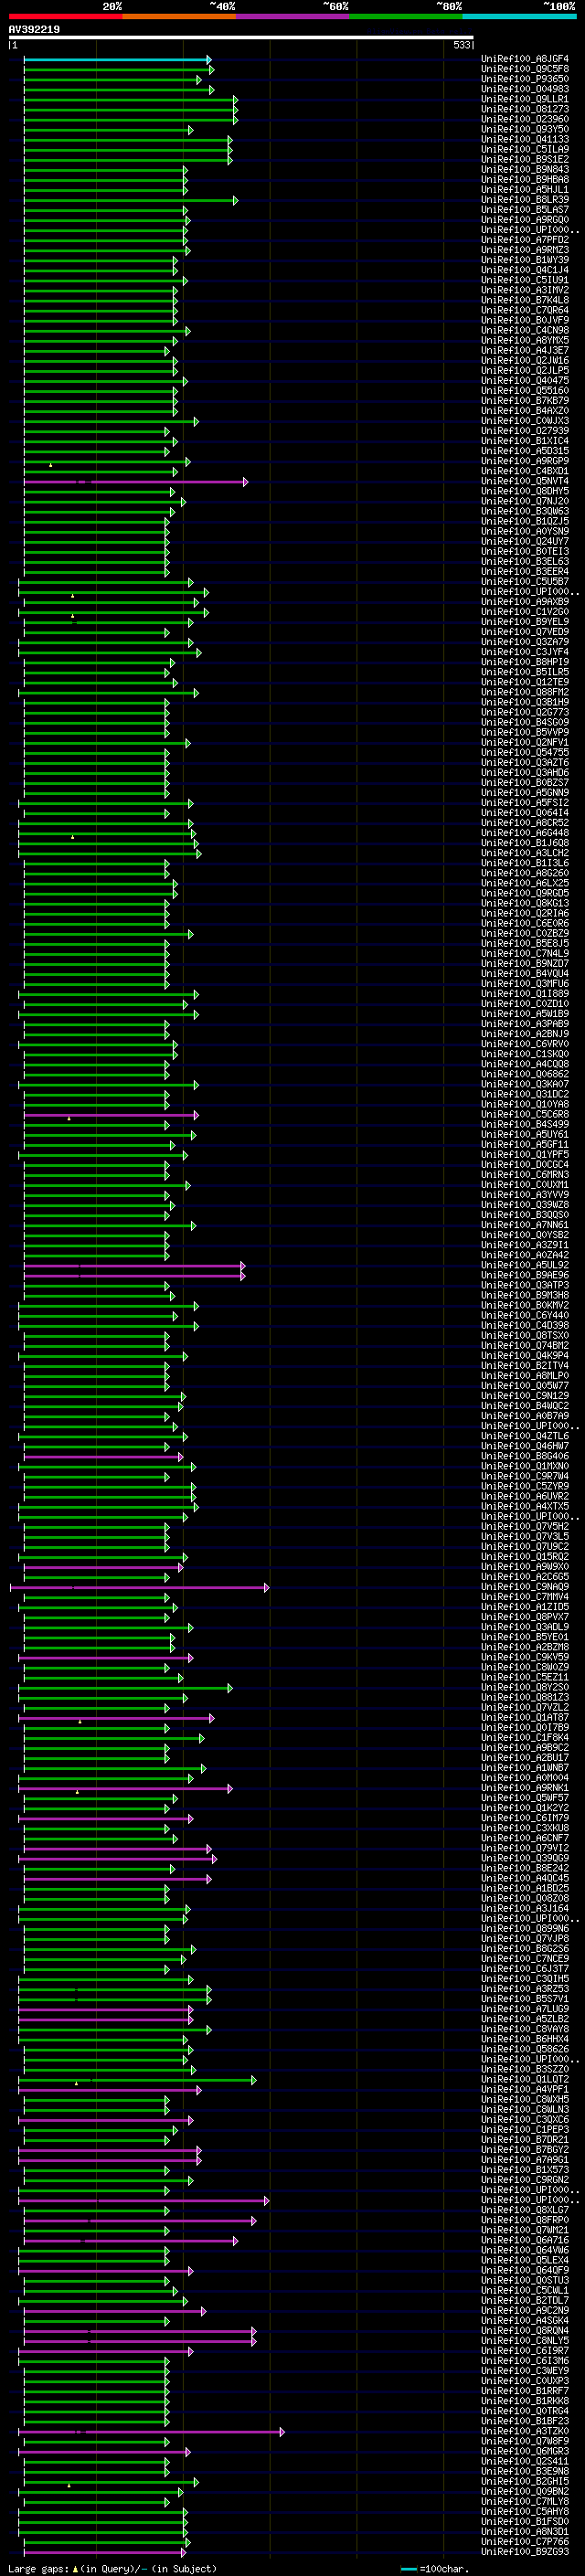
Task: Click the green ~80% identity color segment
Action: [x=406, y=16]
